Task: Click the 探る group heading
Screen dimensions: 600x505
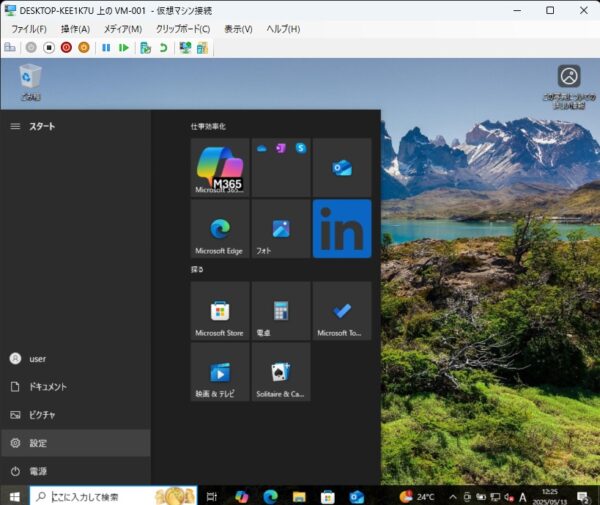Action: (x=197, y=269)
